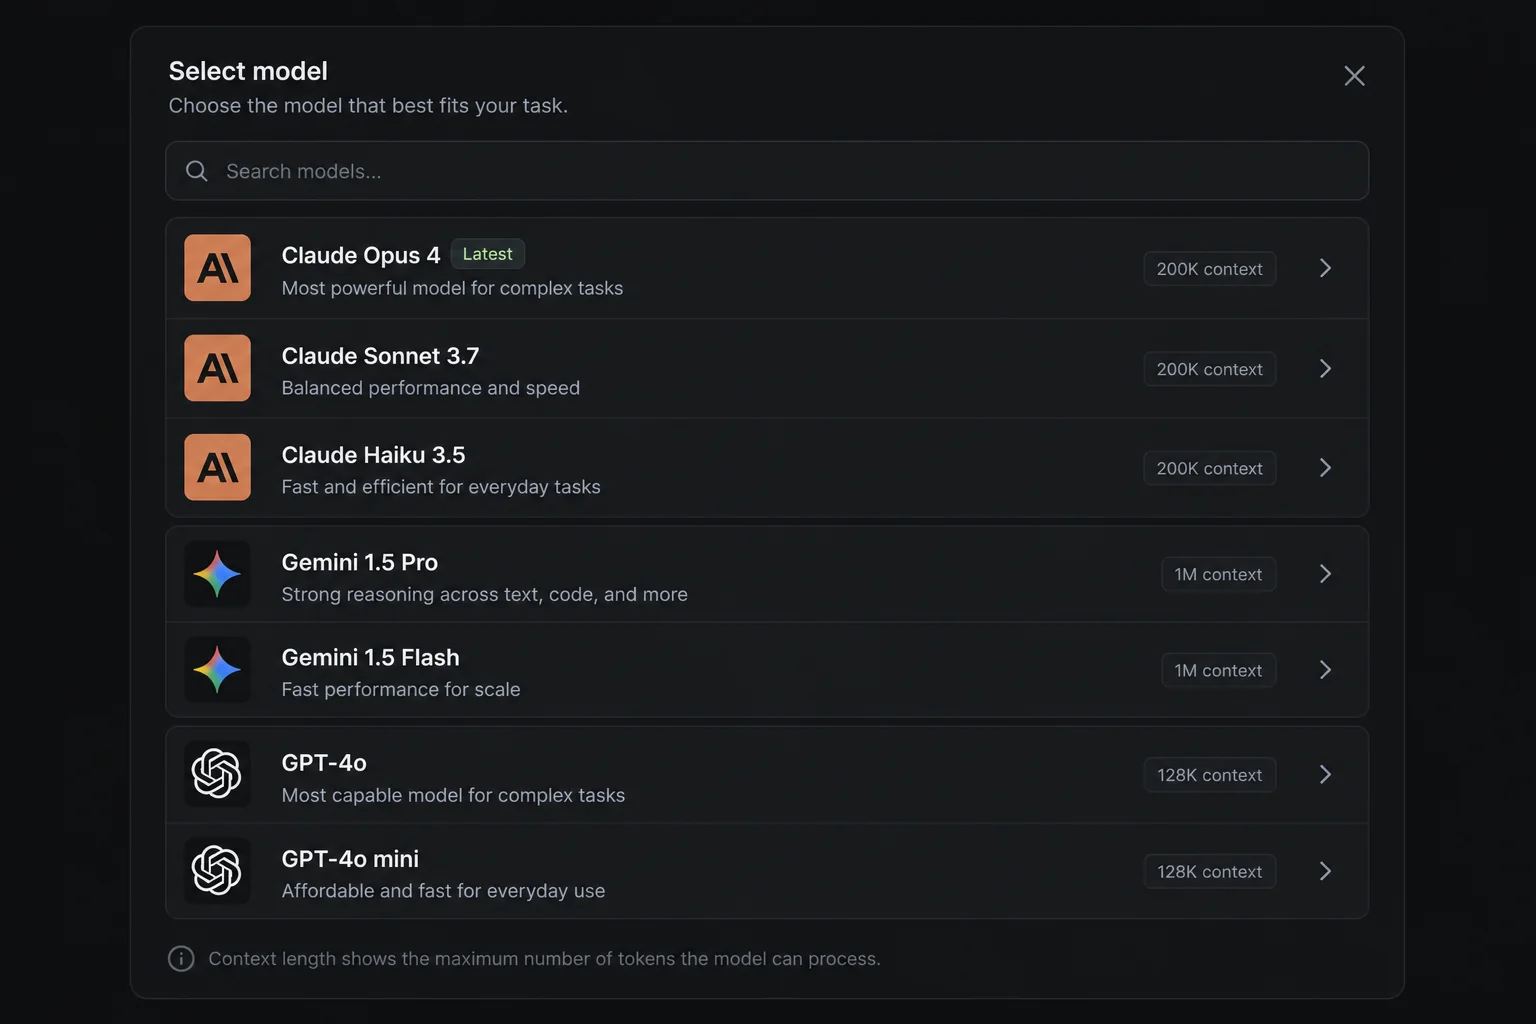
Task: Click the 1M context badge for Gemini Flash
Action: (1218, 670)
